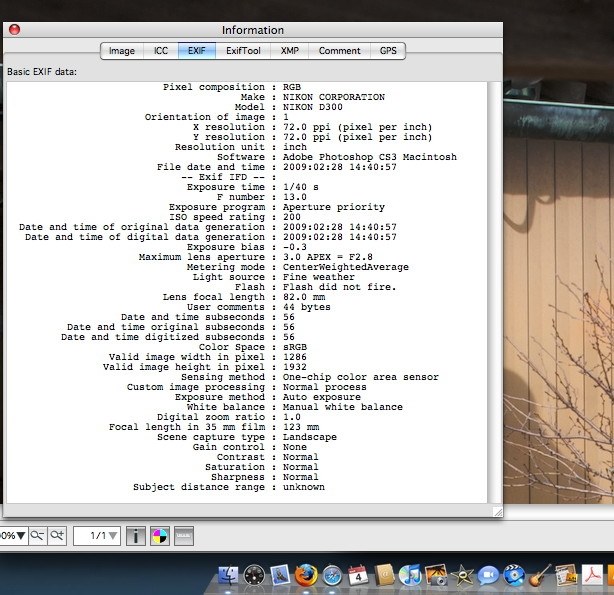Image resolution: width=614 pixels, height=595 pixels.
Task: Open GarageBand guitar icon in Dock
Action: click(540, 575)
